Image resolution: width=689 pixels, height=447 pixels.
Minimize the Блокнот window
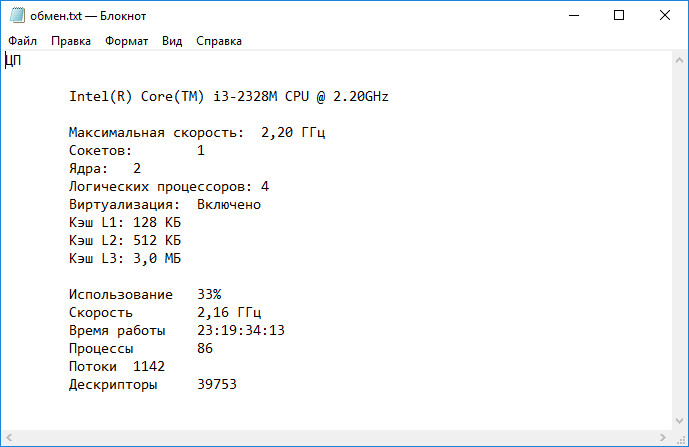[574, 15]
